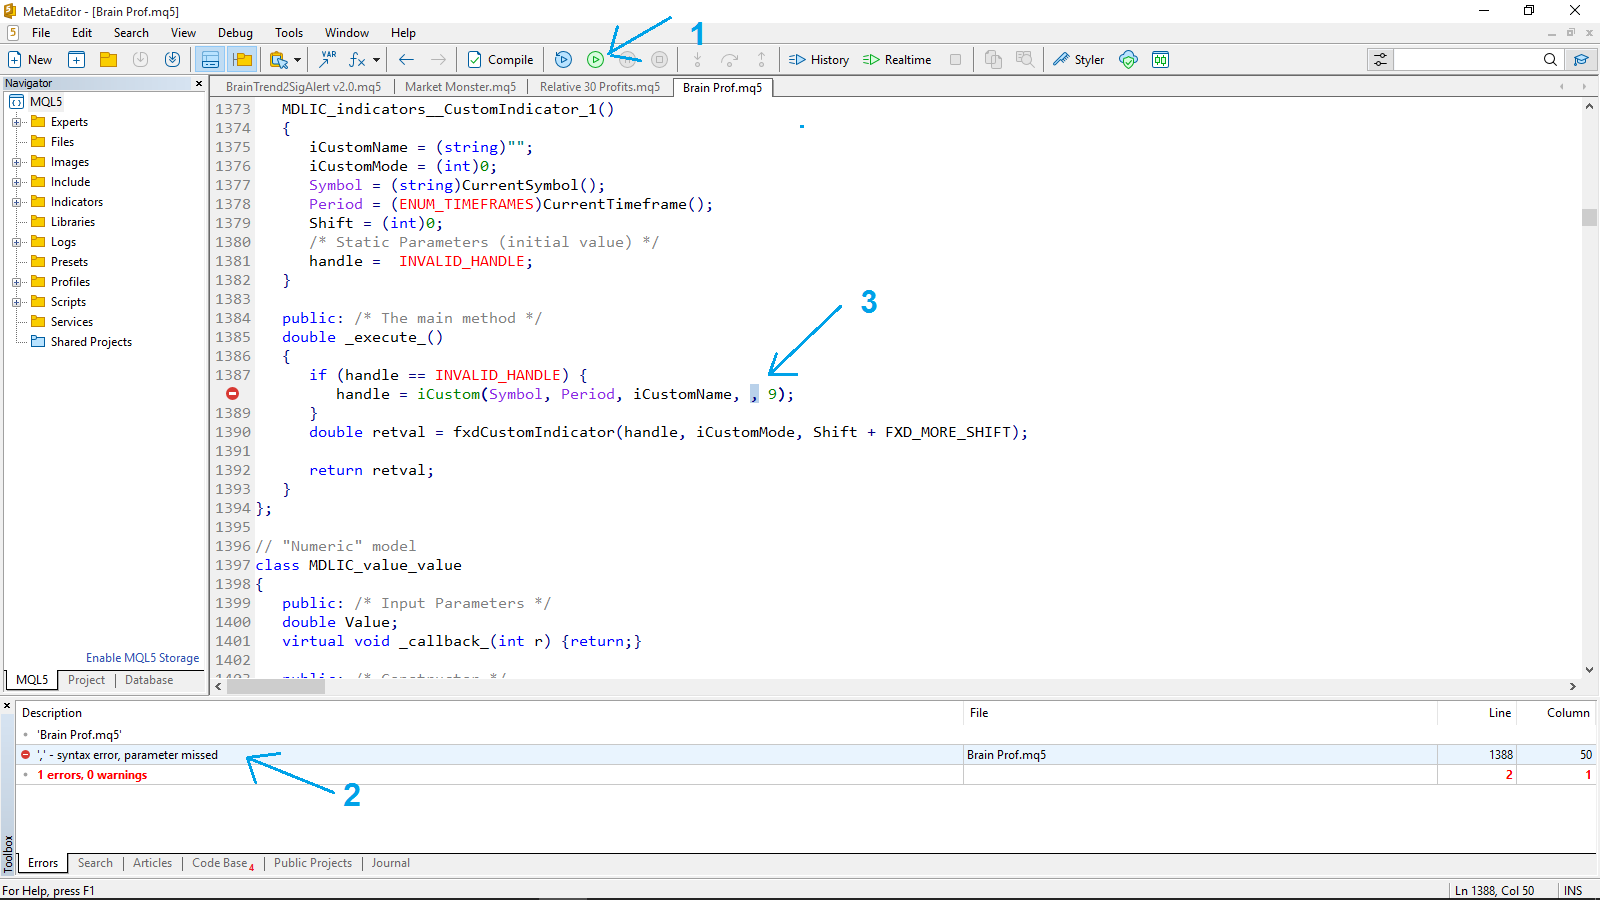Click the search magnifier button
The image size is (1600, 900).
(x=1550, y=60)
